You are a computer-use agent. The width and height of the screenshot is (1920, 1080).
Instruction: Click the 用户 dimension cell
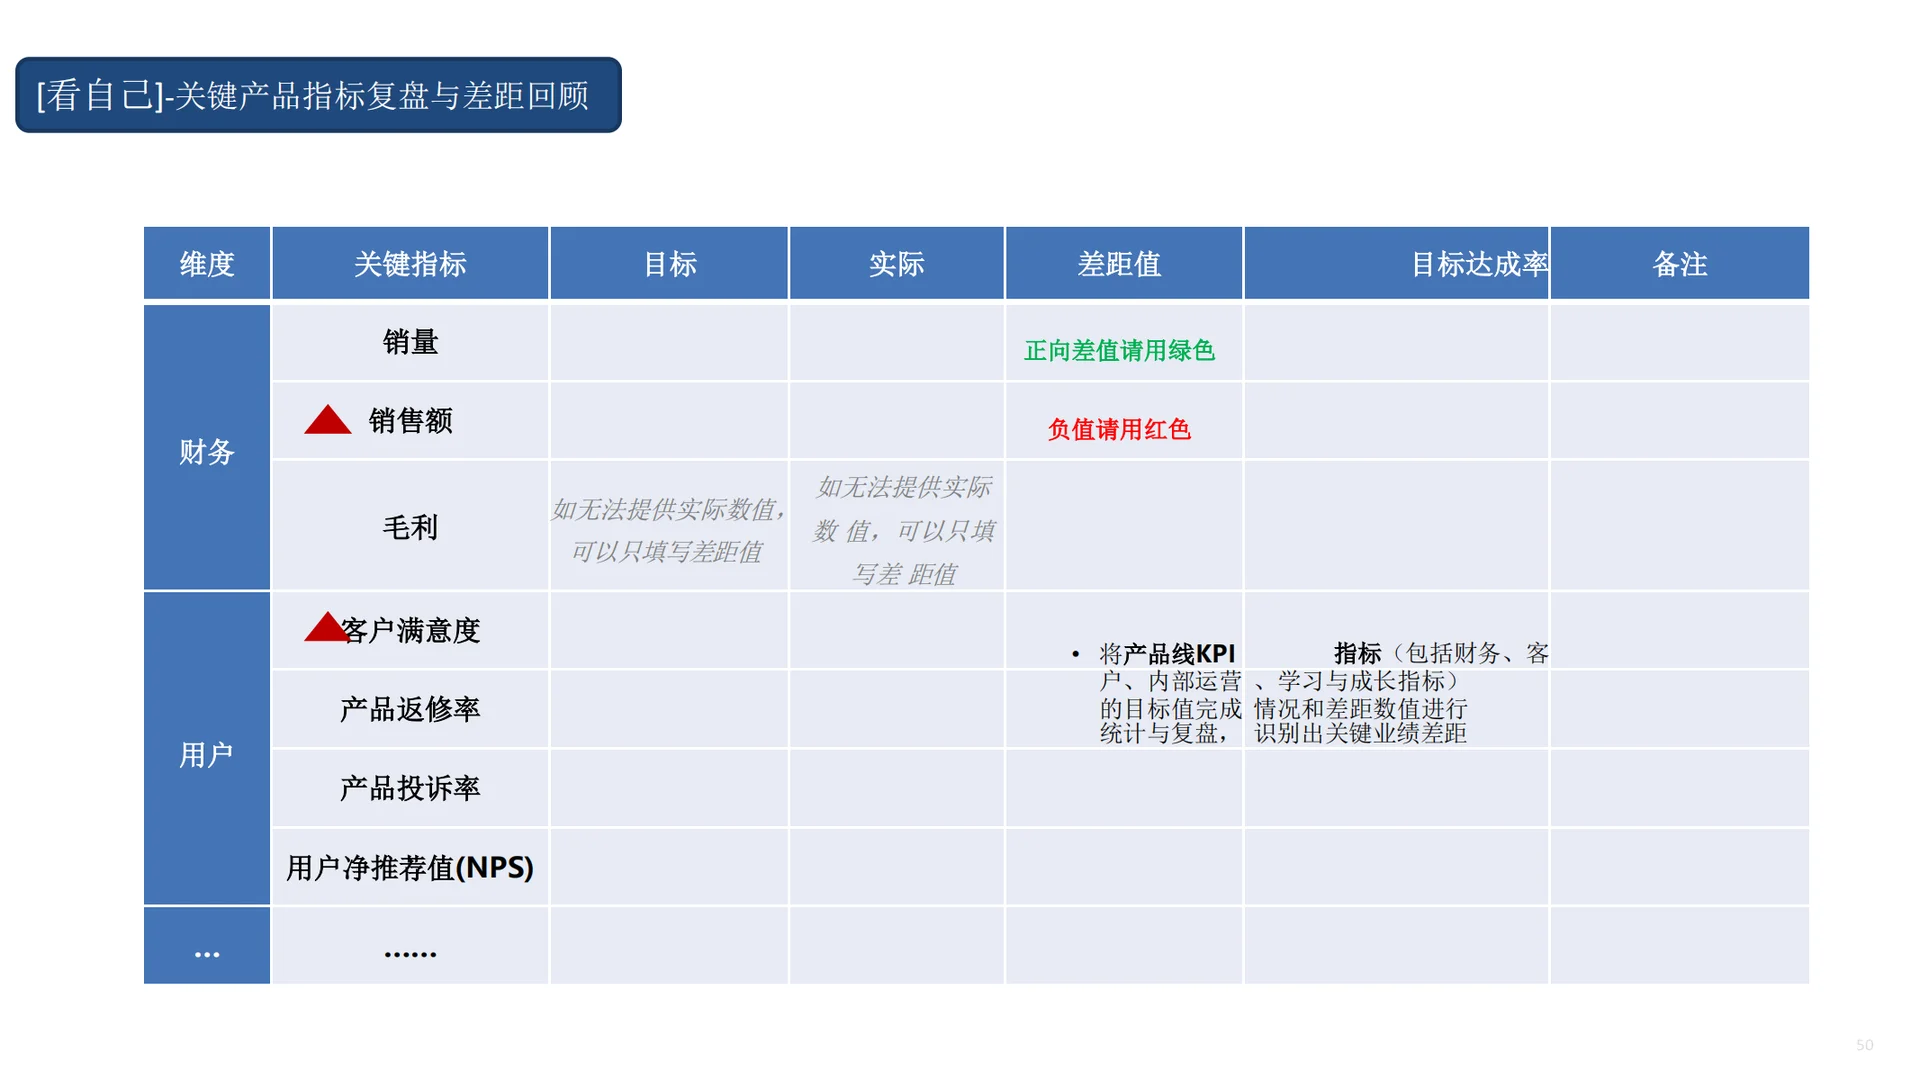(x=207, y=749)
